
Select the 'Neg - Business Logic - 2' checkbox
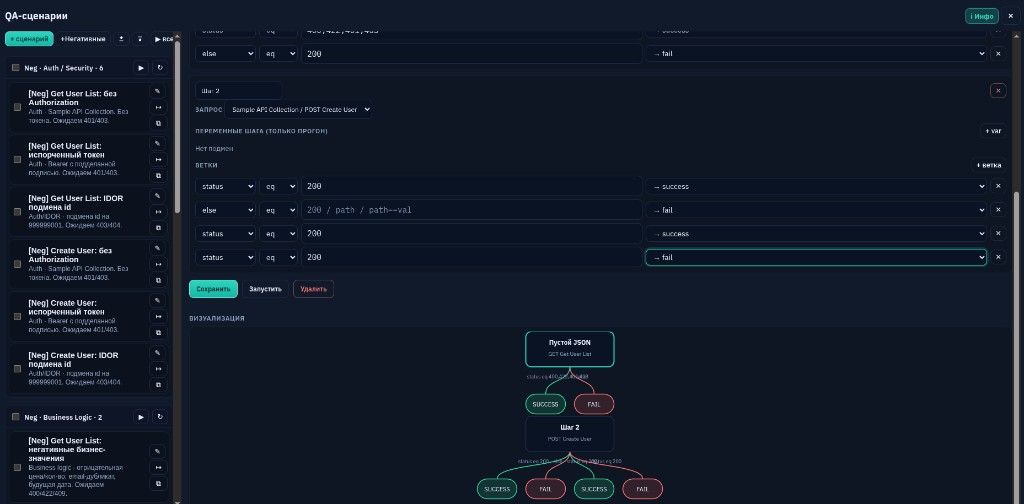tap(16, 417)
